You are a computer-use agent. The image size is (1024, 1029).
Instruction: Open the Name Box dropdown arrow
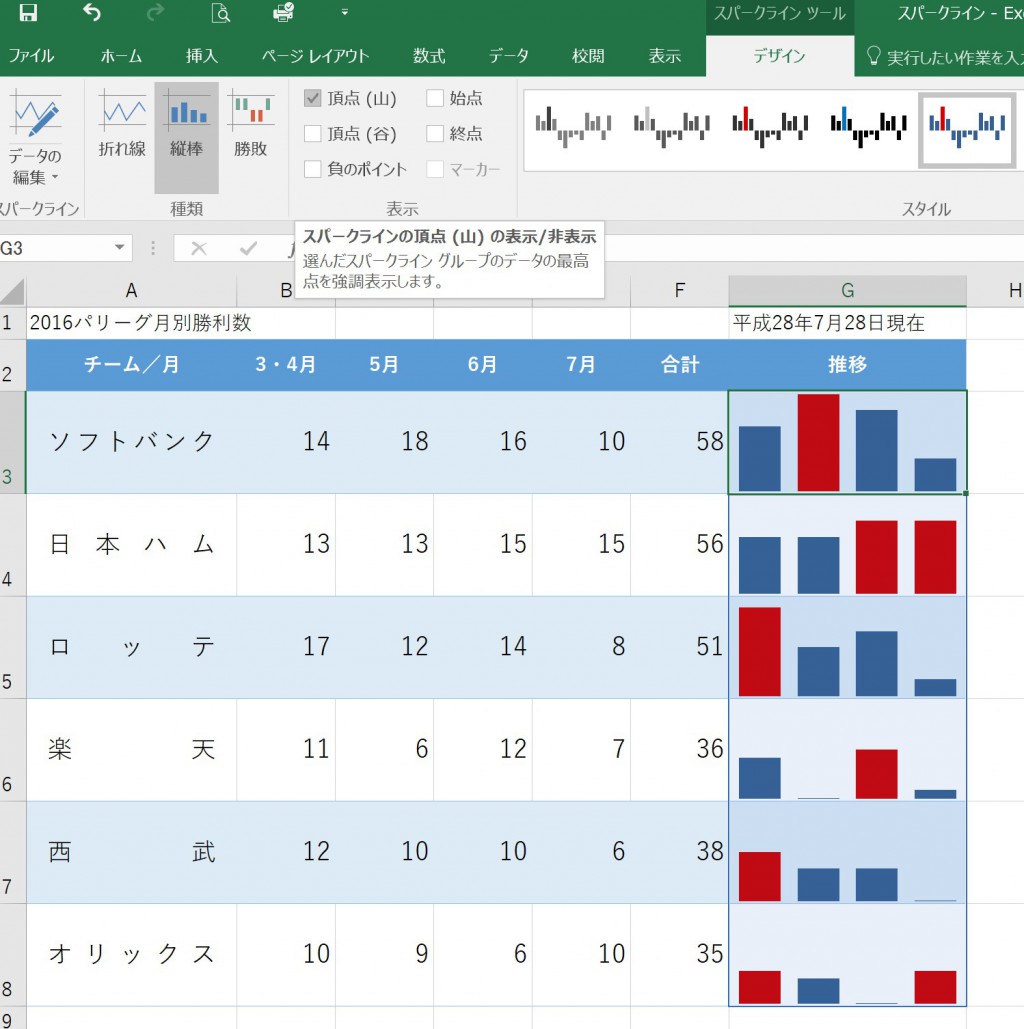pos(119,248)
